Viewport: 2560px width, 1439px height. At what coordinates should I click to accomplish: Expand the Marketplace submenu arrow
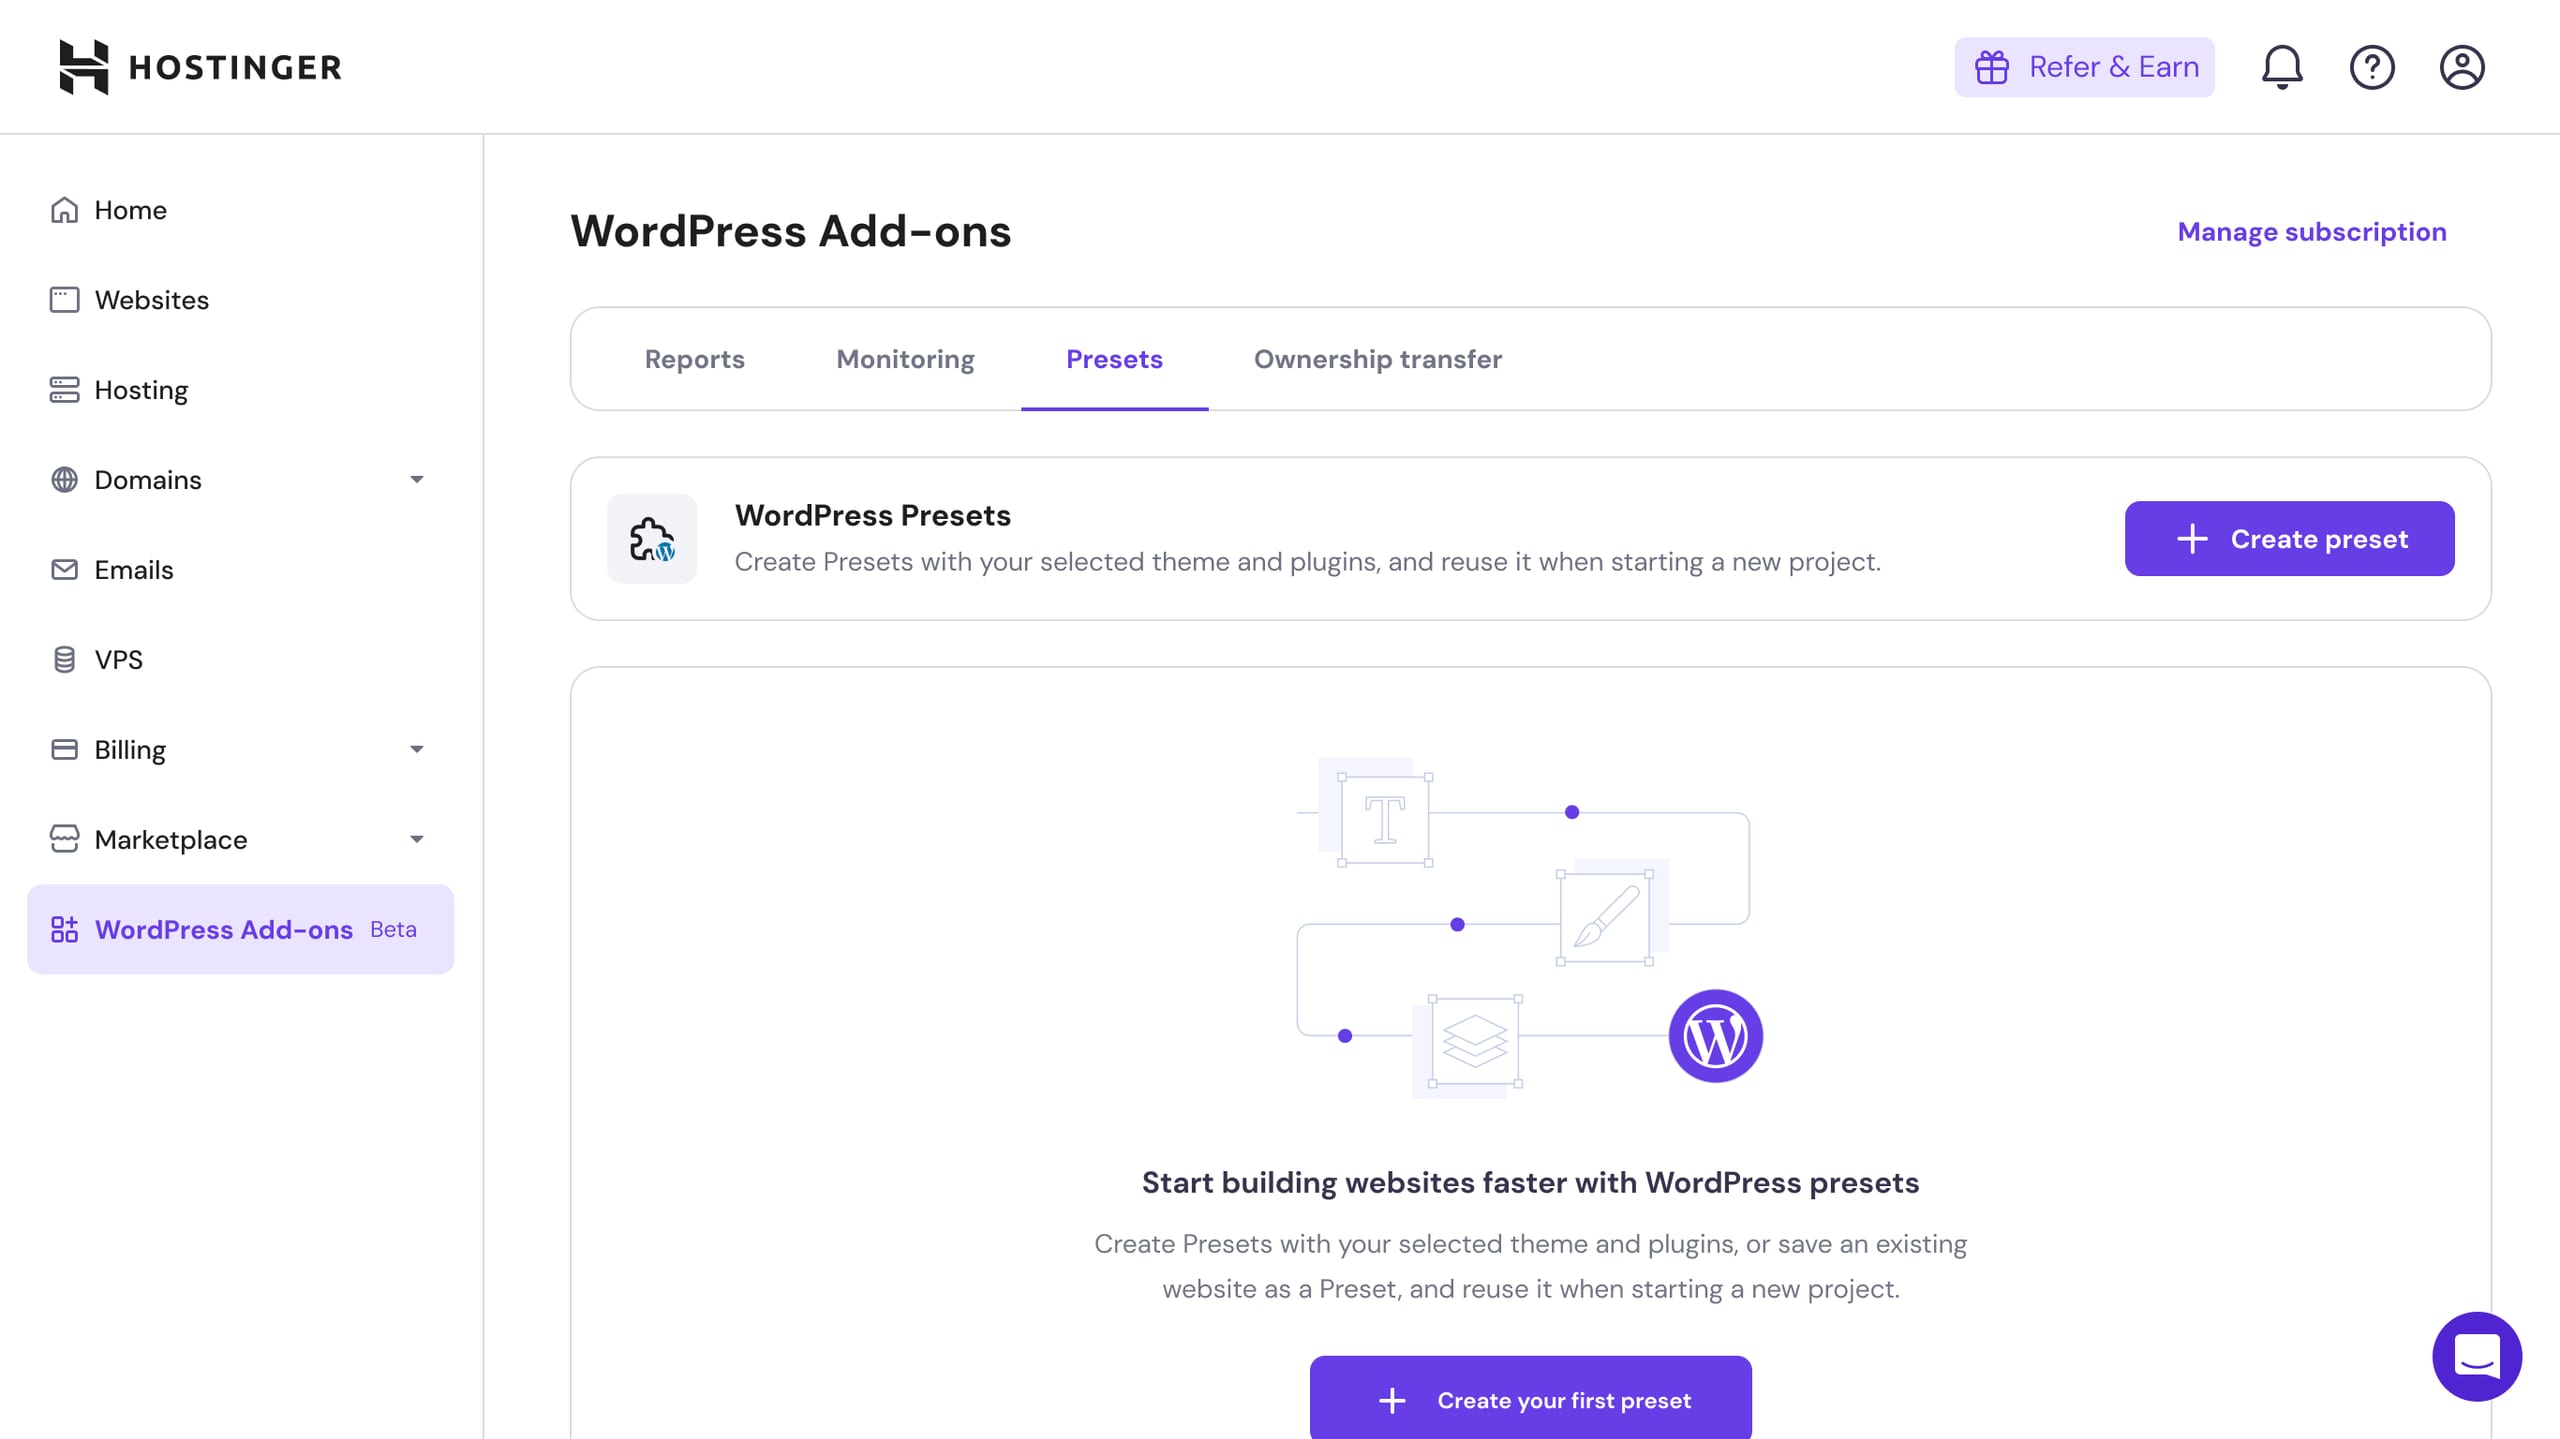click(417, 840)
